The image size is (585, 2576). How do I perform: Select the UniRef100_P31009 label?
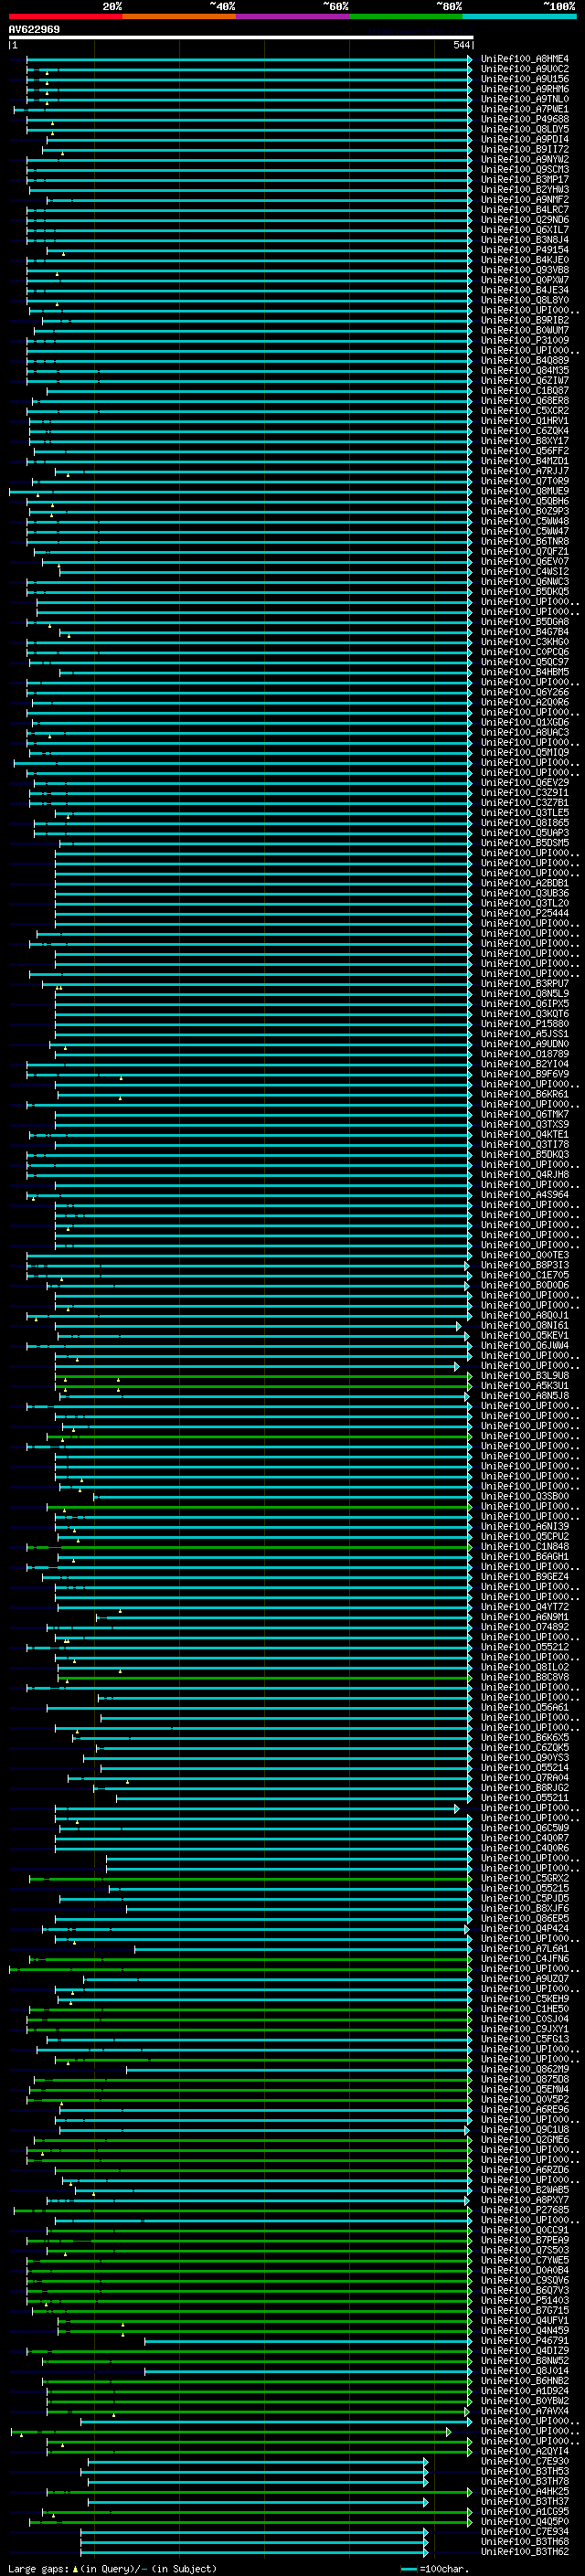[525, 340]
